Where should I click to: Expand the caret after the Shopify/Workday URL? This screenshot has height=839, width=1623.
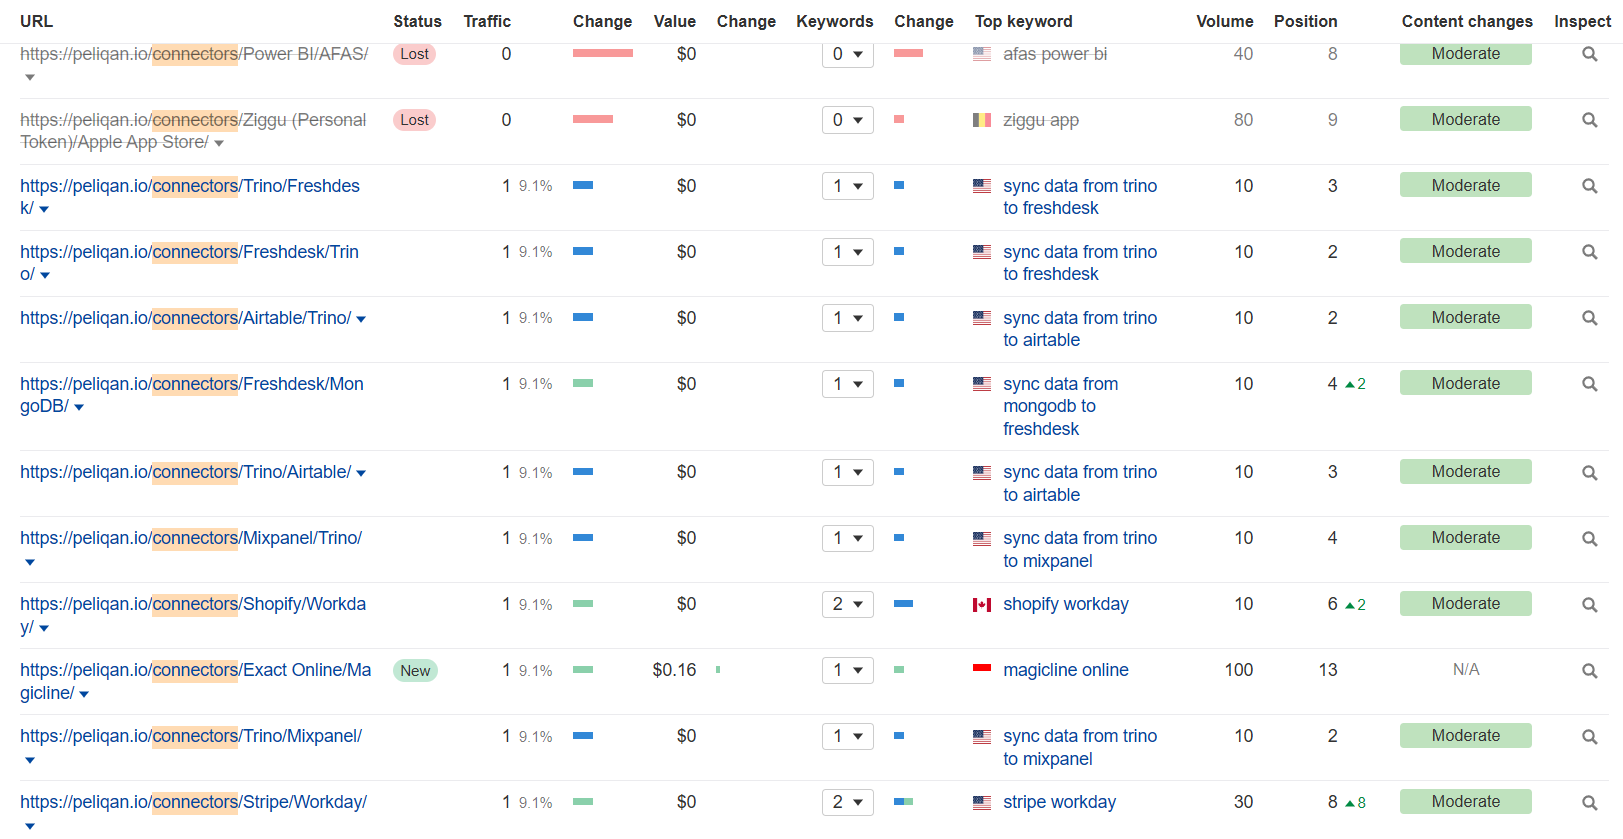coord(44,628)
